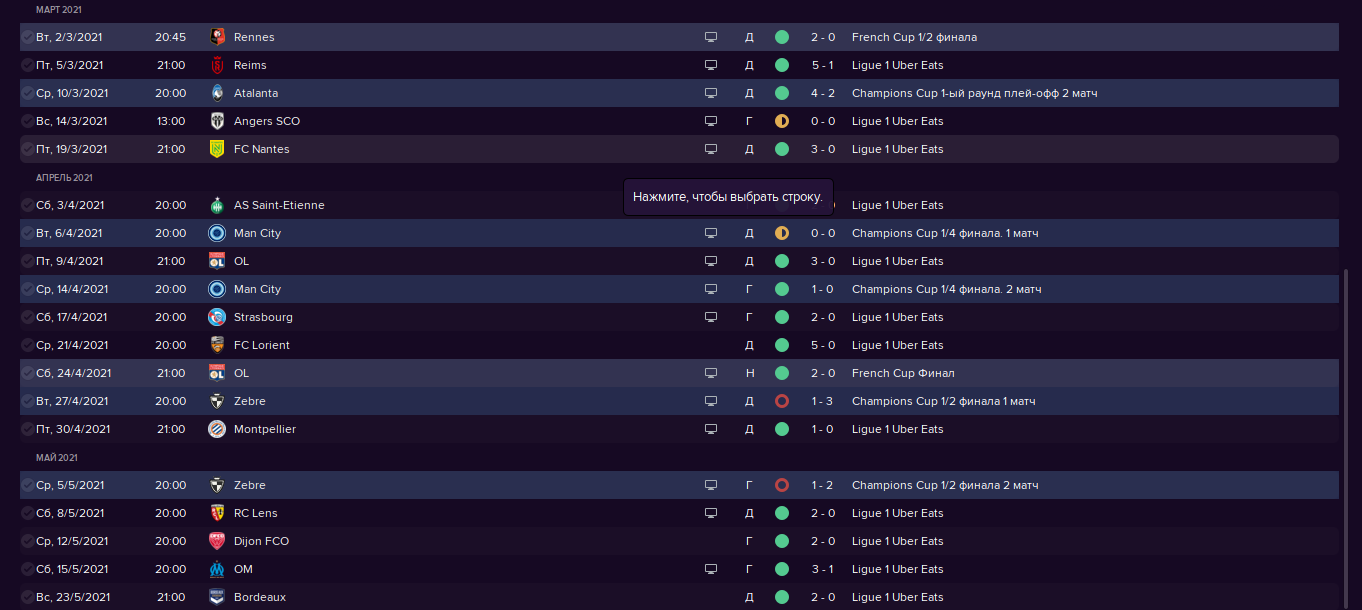Click the Atalanta club crest icon
The width and height of the screenshot is (1362, 610).
pos(216,93)
